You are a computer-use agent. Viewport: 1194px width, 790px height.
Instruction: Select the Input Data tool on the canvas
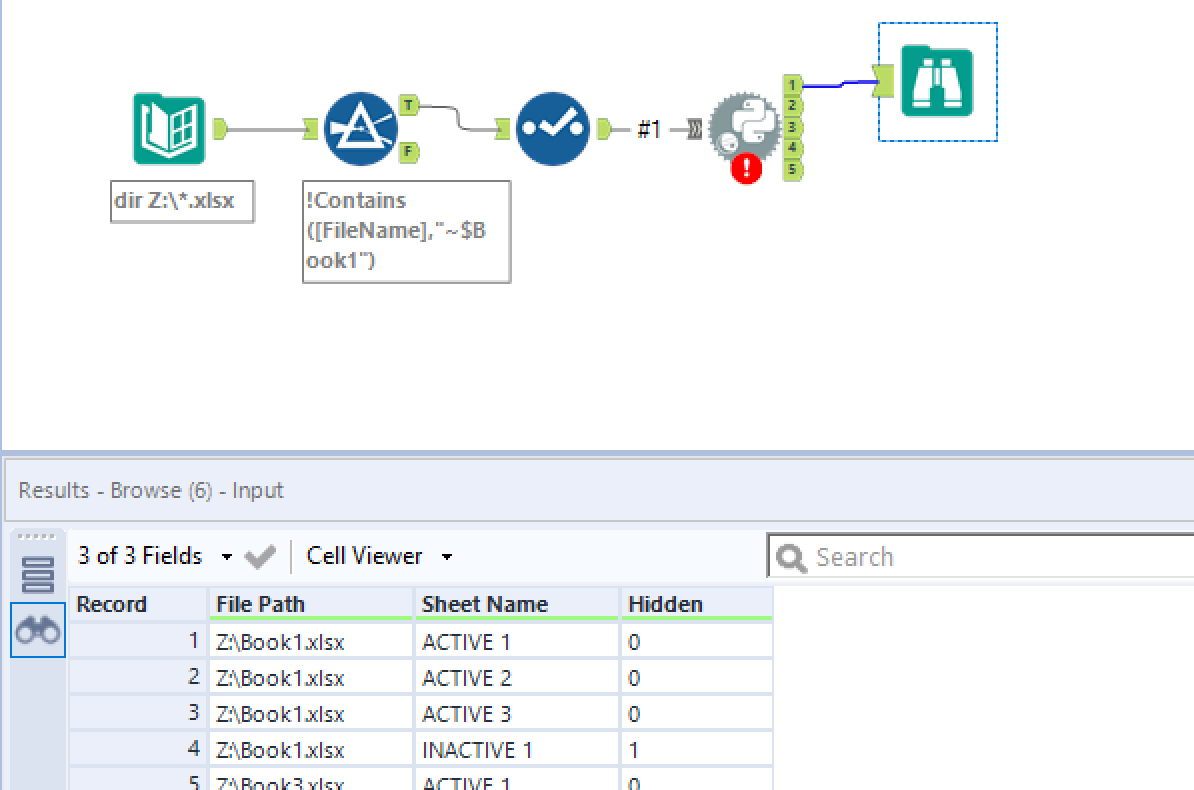pyautogui.click(x=170, y=128)
